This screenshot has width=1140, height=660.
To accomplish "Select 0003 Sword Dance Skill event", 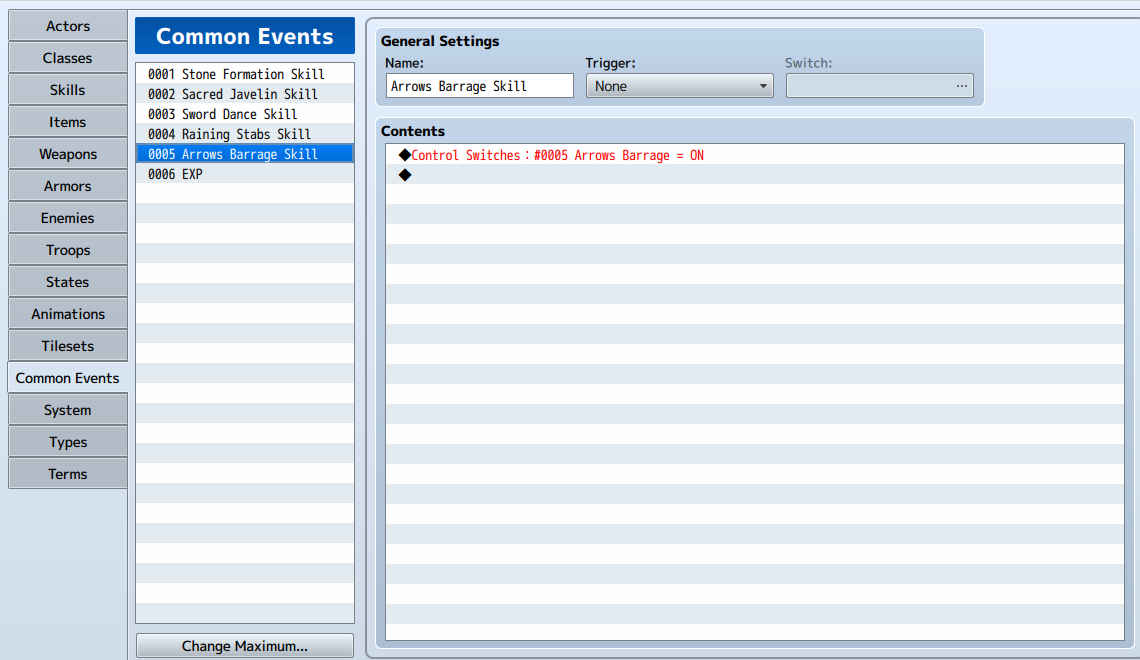I will 245,114.
